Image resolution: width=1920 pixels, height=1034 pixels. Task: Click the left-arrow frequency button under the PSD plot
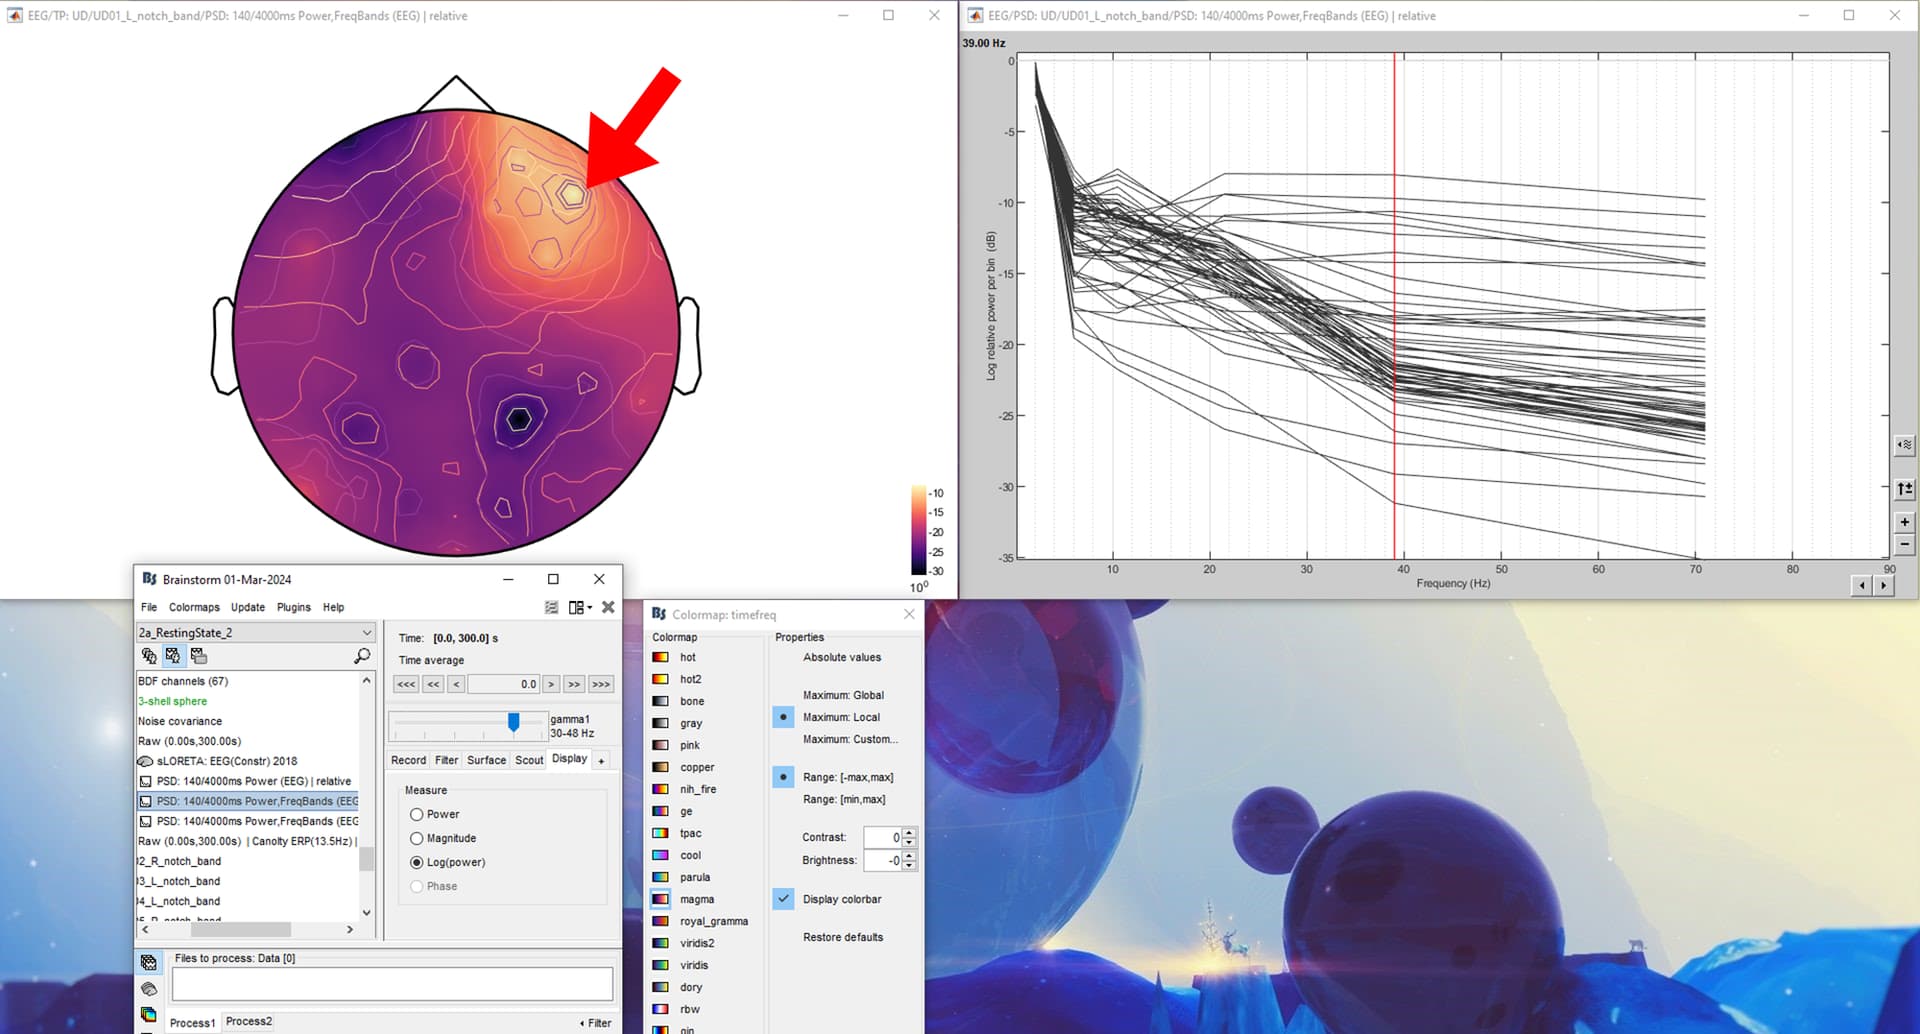click(x=1862, y=586)
